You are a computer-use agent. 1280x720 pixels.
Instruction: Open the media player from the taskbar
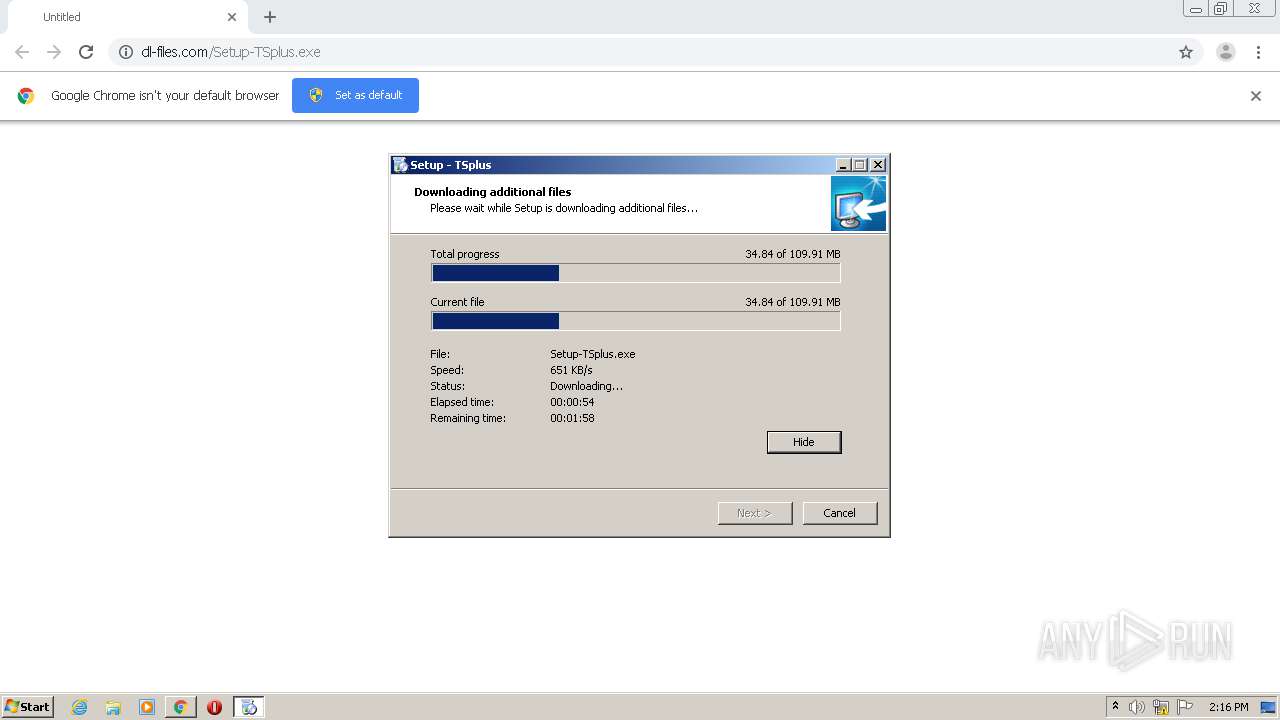click(x=147, y=707)
